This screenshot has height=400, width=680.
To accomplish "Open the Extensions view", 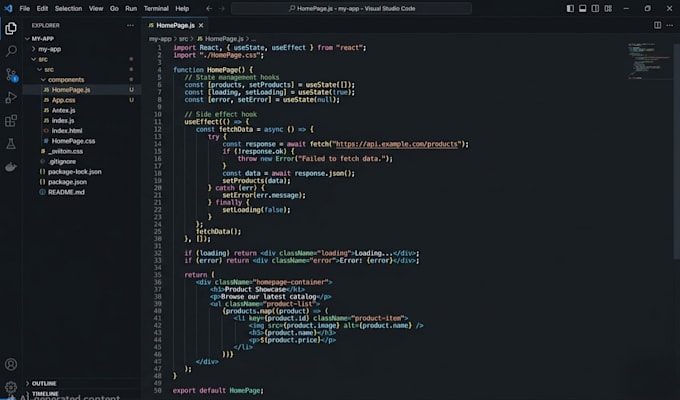I will (x=11, y=121).
